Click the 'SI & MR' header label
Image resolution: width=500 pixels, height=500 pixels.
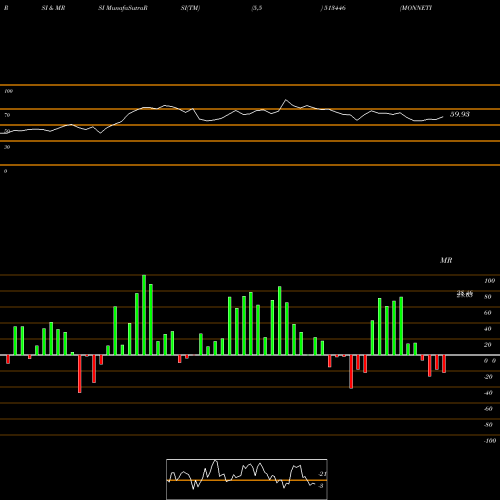[x=53, y=8]
